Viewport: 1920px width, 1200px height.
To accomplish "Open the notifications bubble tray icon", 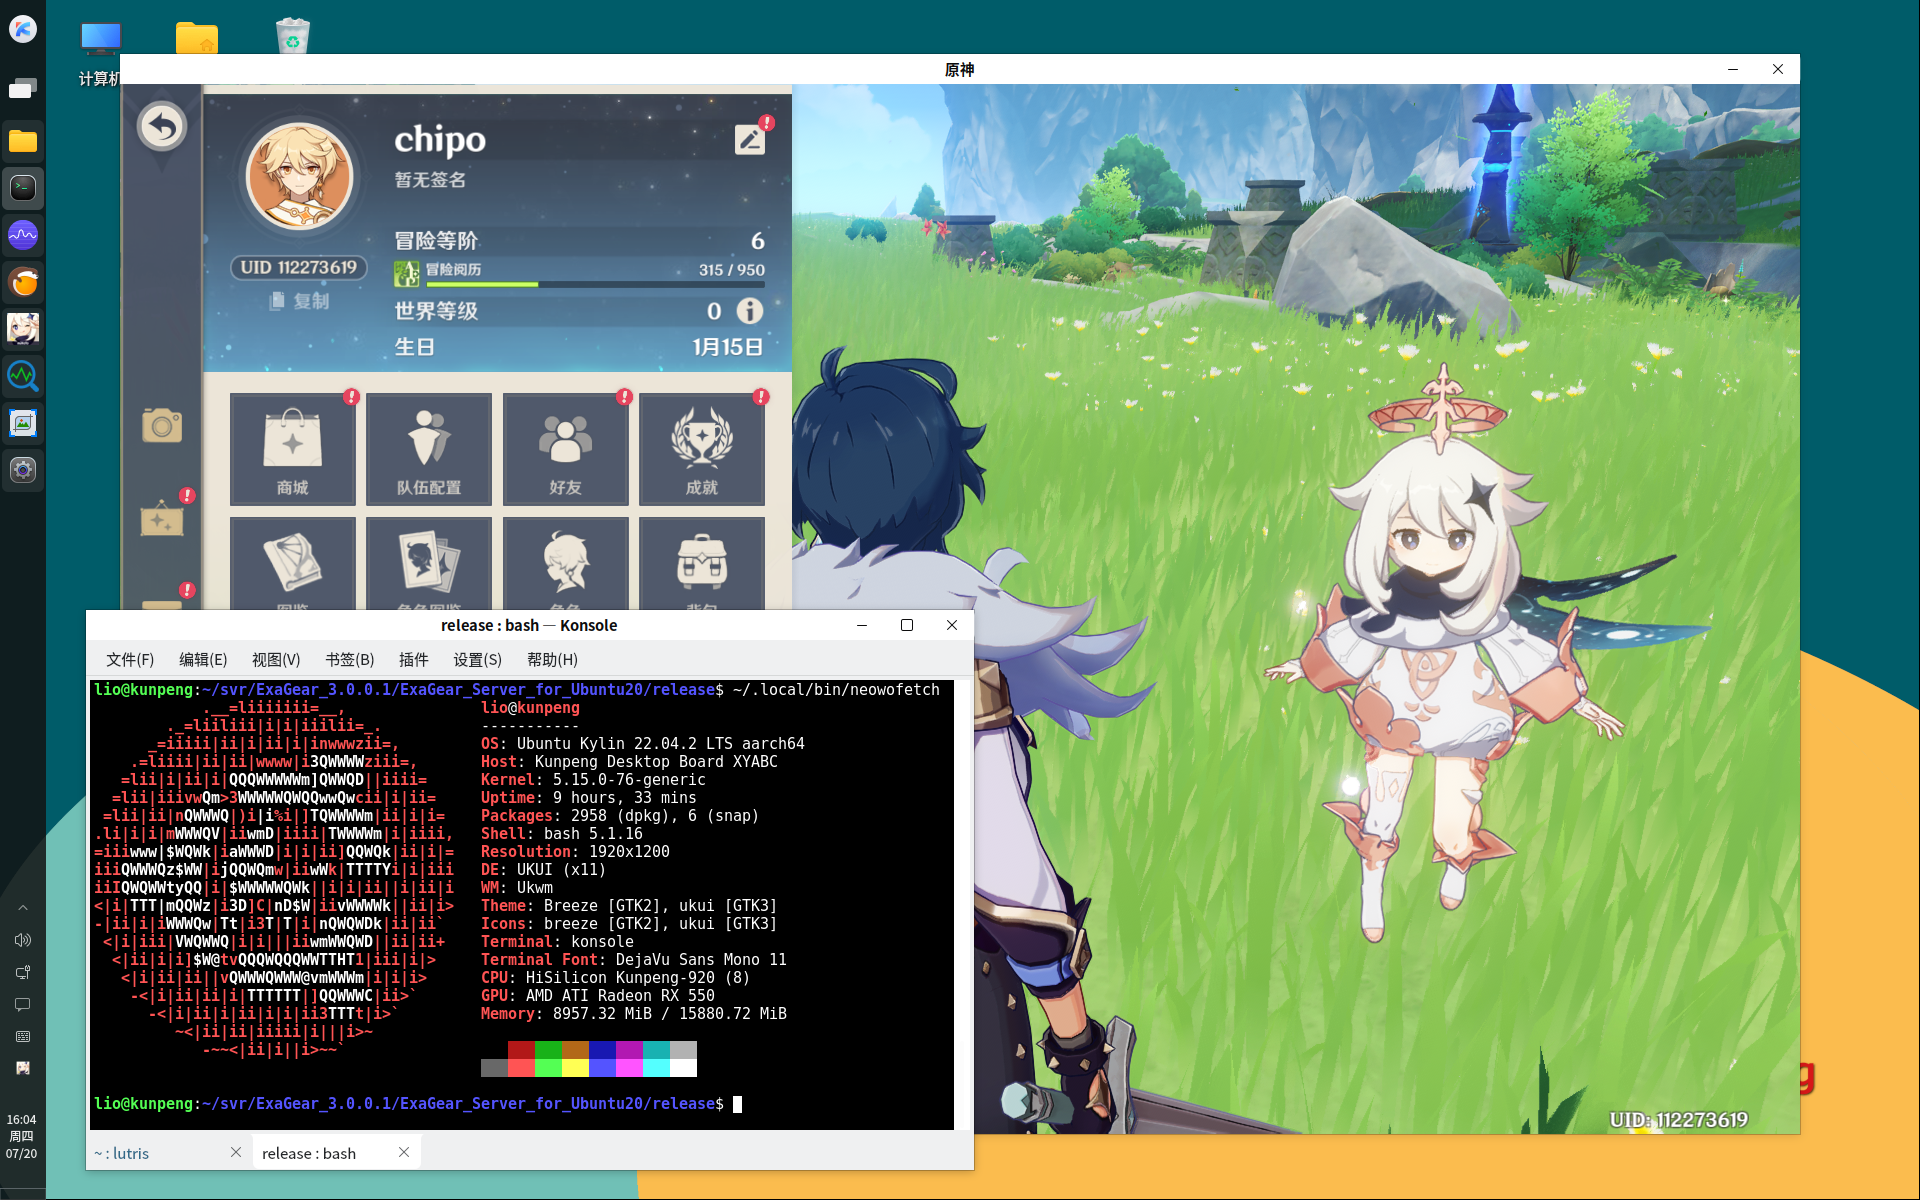I will [23, 1004].
